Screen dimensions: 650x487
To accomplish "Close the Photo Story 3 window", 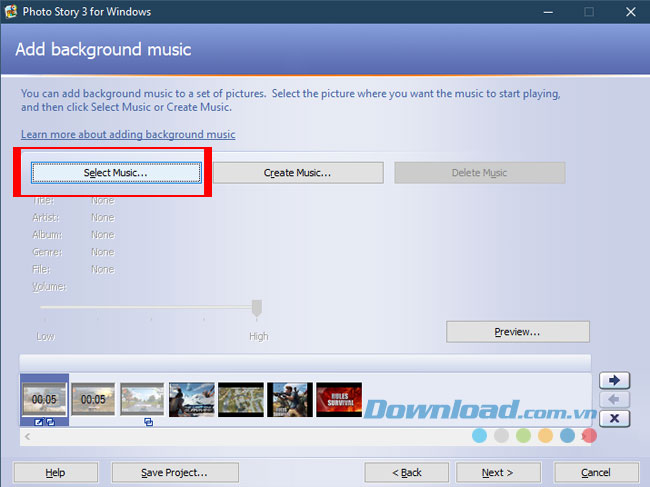I will point(631,12).
